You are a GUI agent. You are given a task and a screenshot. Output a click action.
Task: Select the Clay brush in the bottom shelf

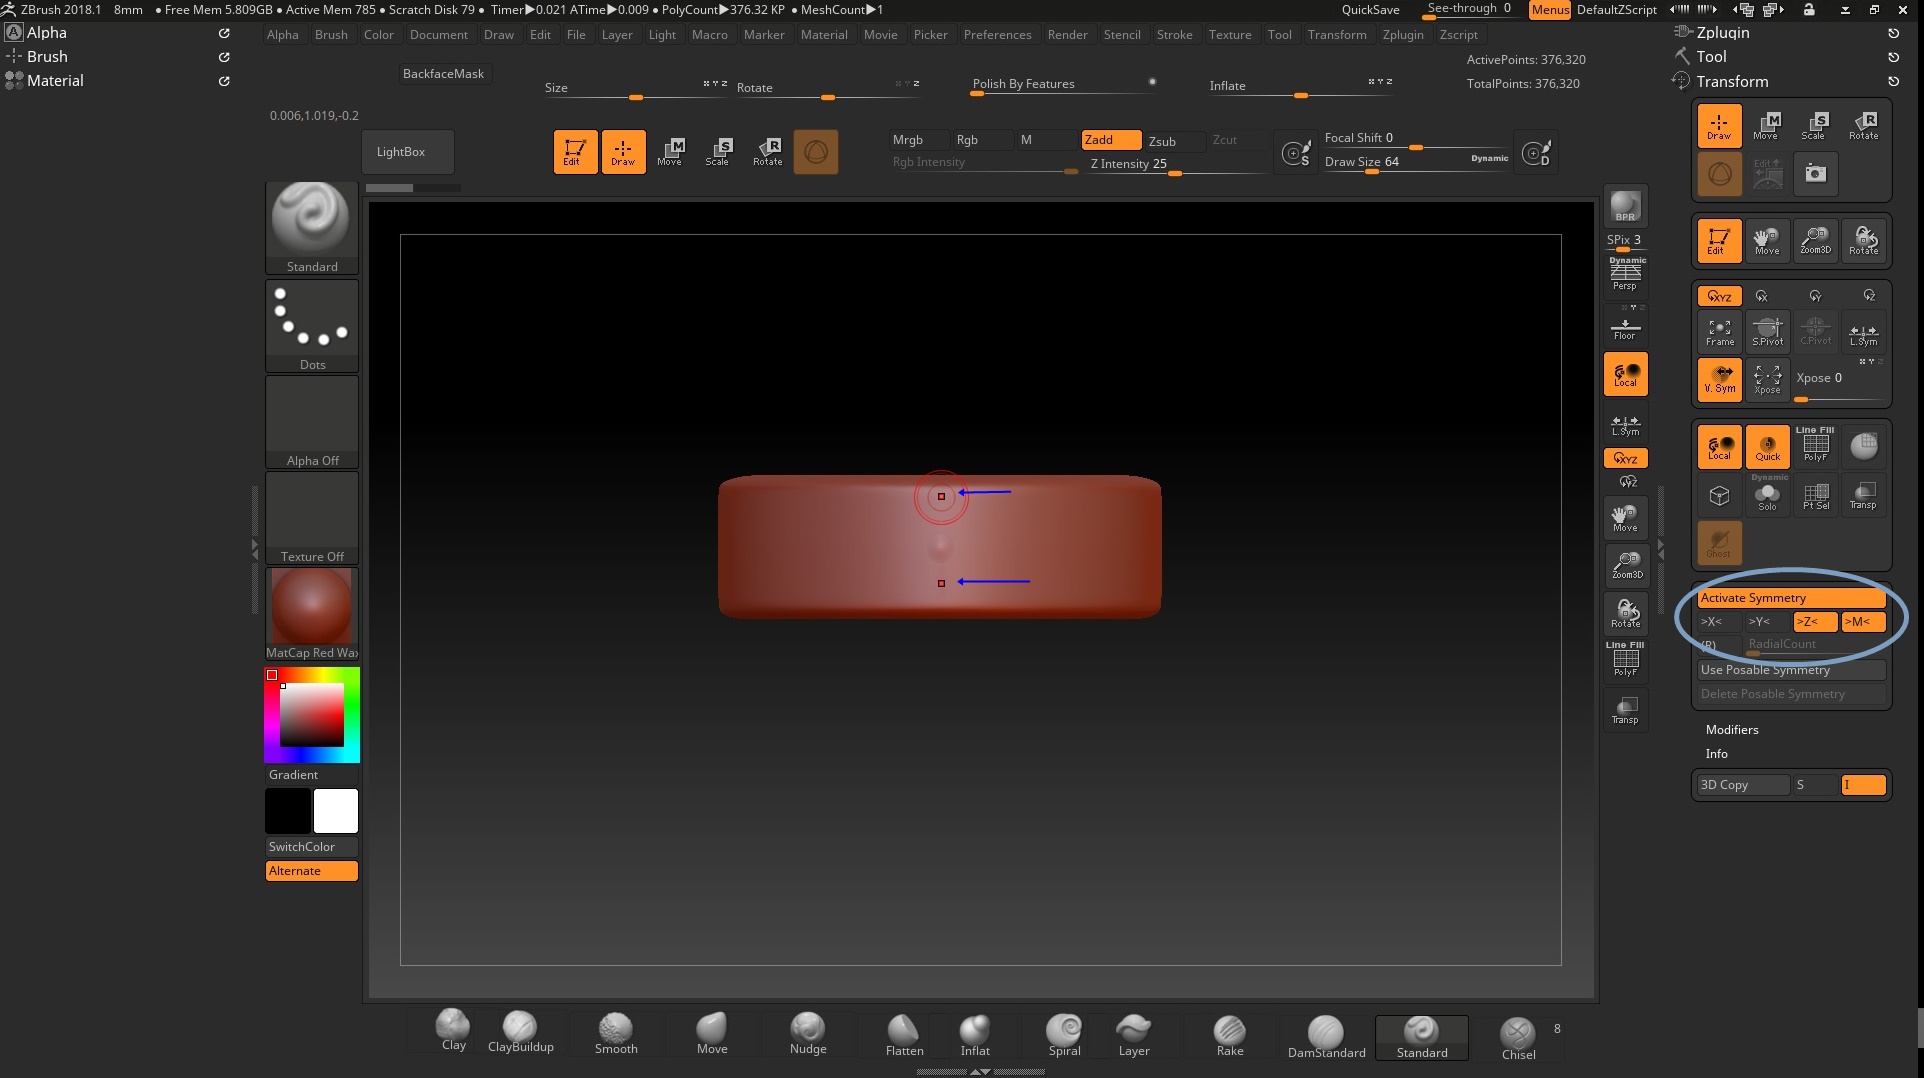coord(453,1030)
